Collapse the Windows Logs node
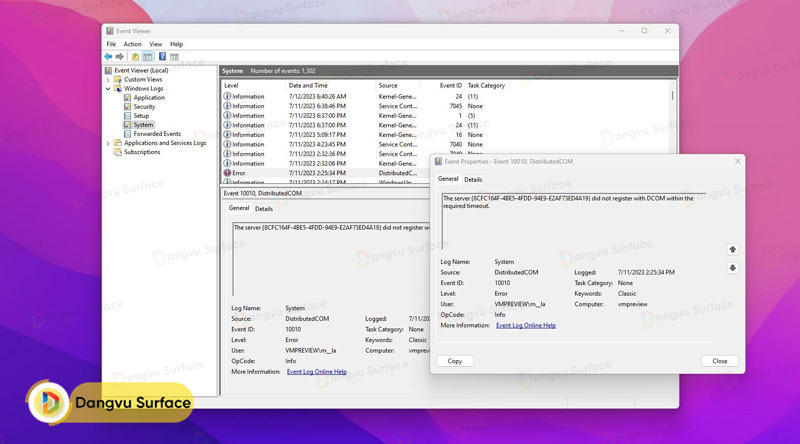The height and width of the screenshot is (444, 800). pyautogui.click(x=108, y=89)
